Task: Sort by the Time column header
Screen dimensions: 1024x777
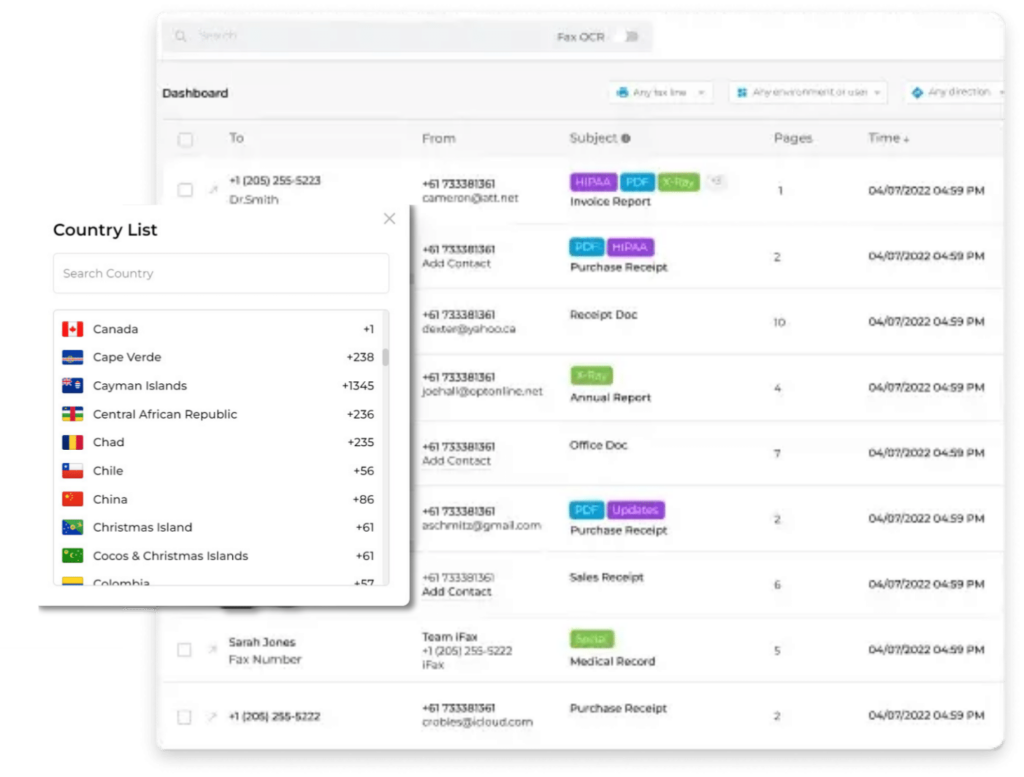Action: 888,138
